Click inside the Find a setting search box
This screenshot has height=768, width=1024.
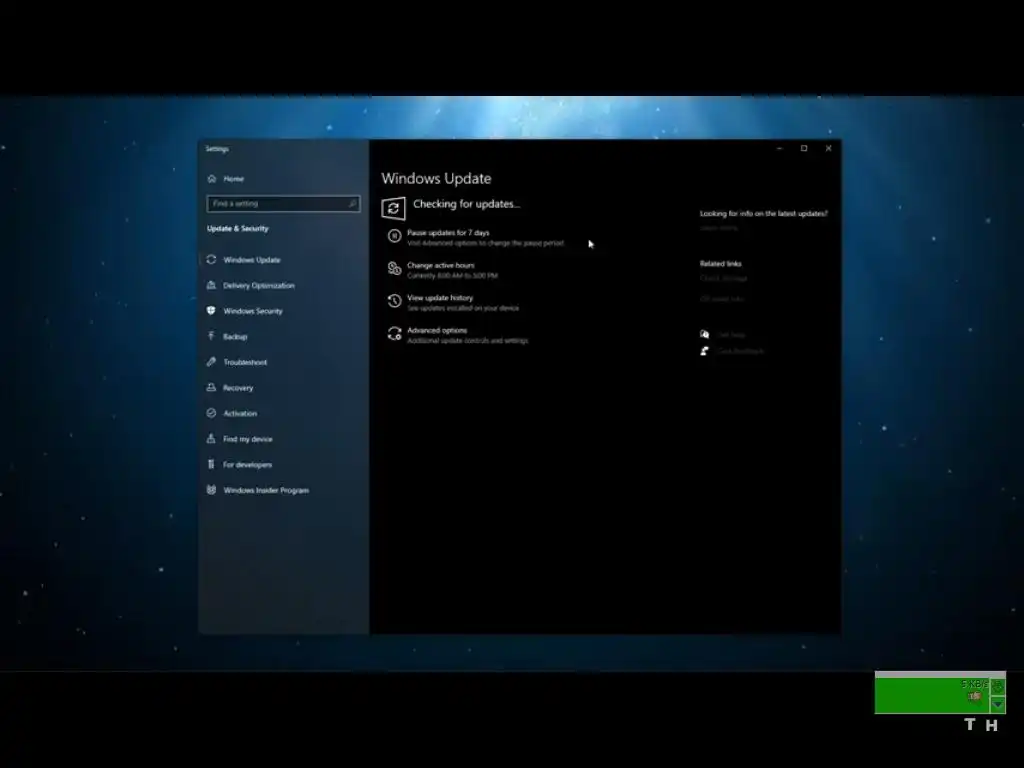point(283,204)
